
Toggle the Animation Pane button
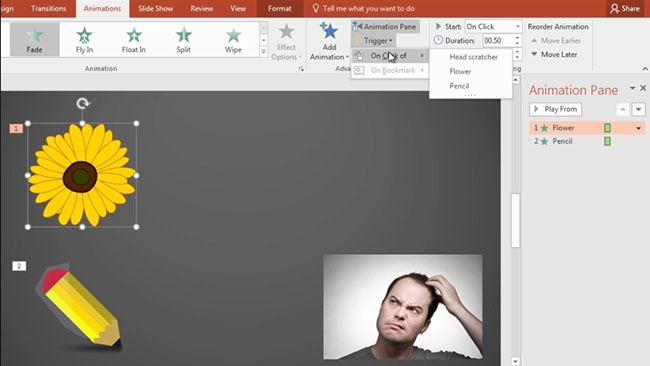coord(385,27)
